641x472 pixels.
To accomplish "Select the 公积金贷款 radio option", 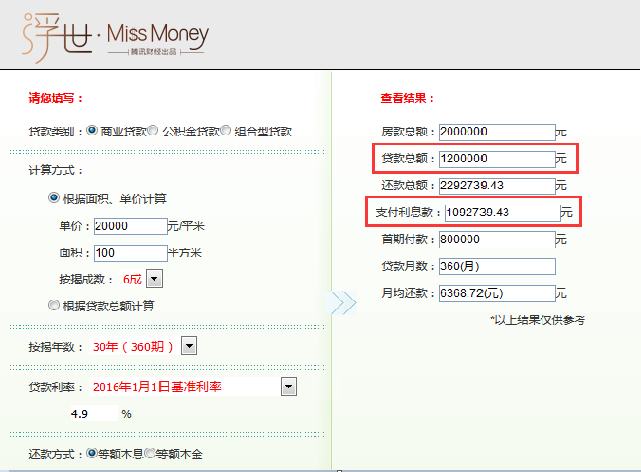I will 153,130.
